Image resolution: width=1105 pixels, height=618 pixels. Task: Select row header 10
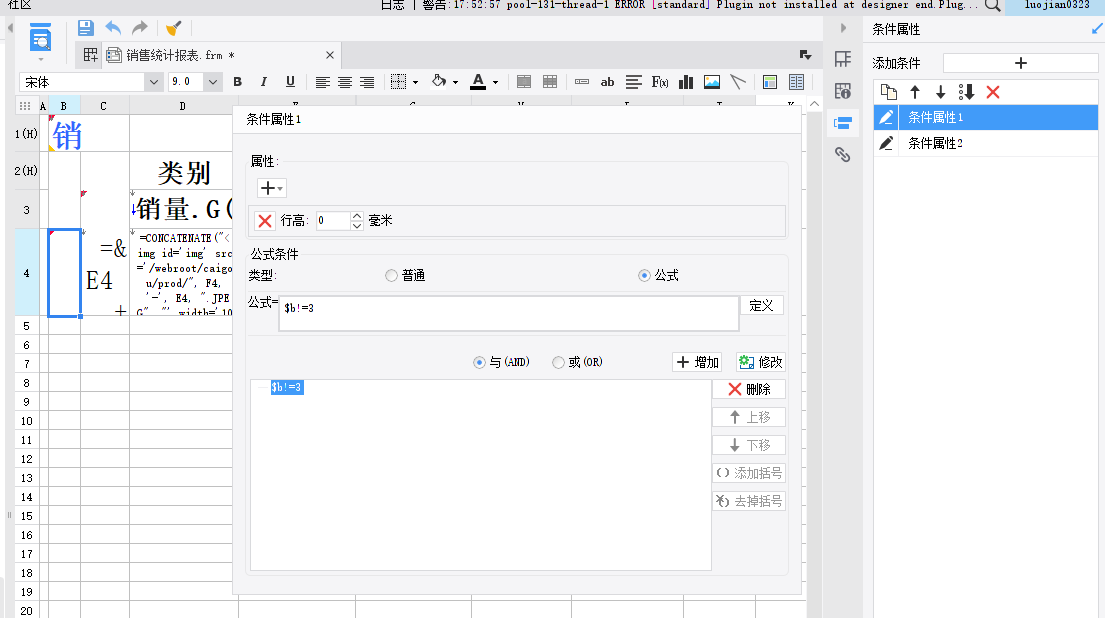pyautogui.click(x=26, y=421)
